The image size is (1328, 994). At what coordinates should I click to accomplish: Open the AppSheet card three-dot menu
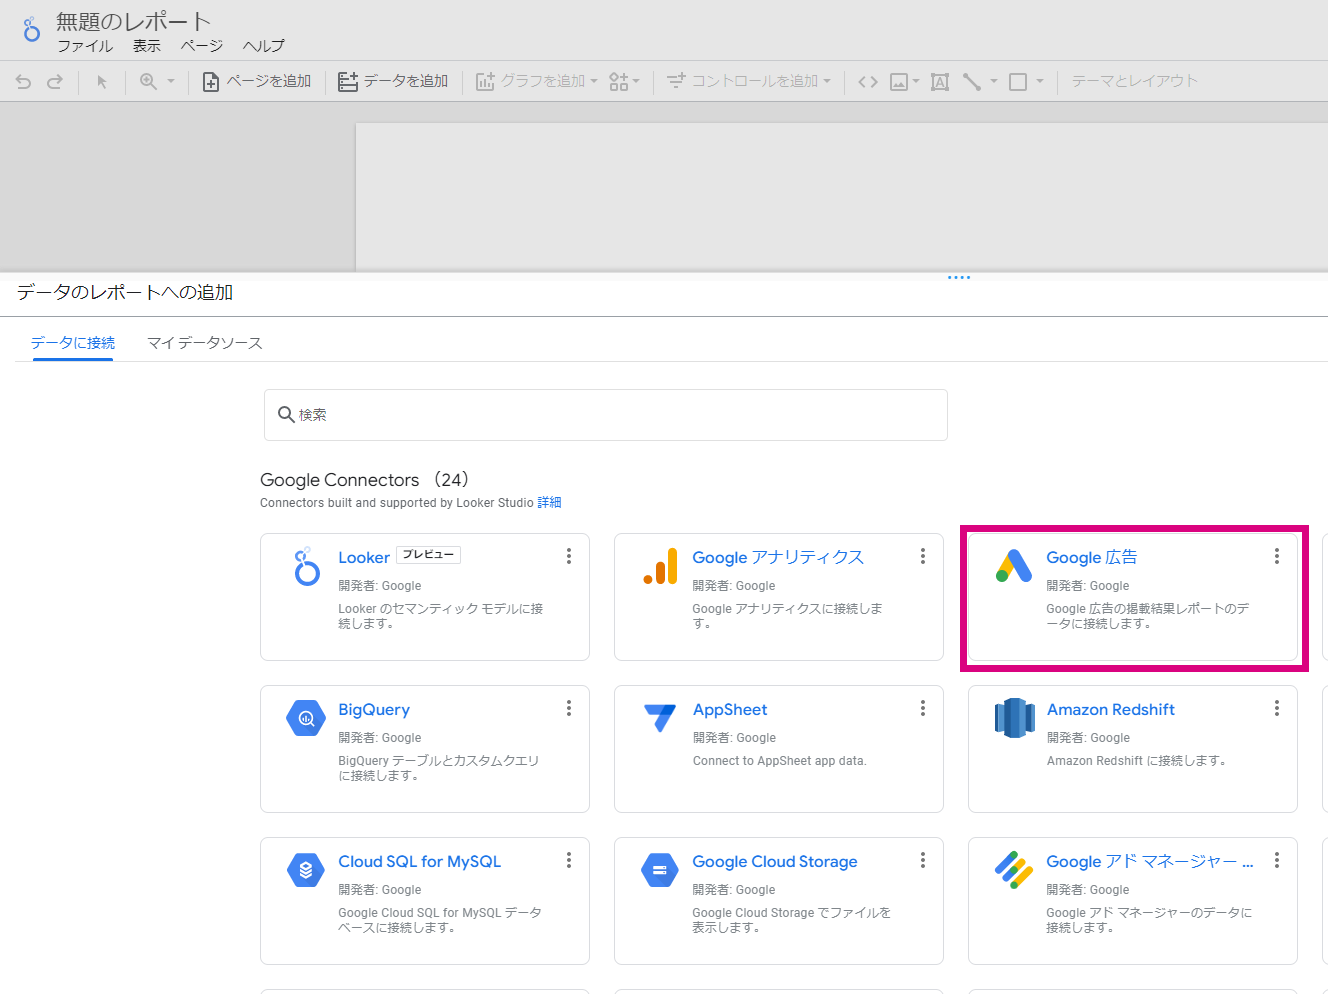923,708
